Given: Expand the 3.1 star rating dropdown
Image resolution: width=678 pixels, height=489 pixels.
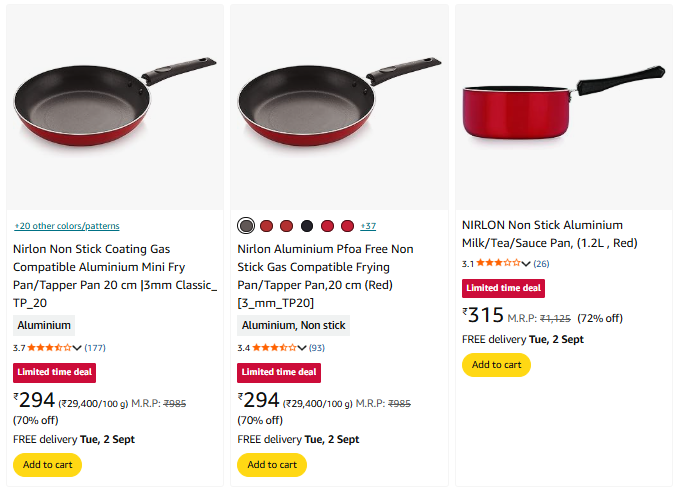Looking at the screenshot, I should pos(526,264).
